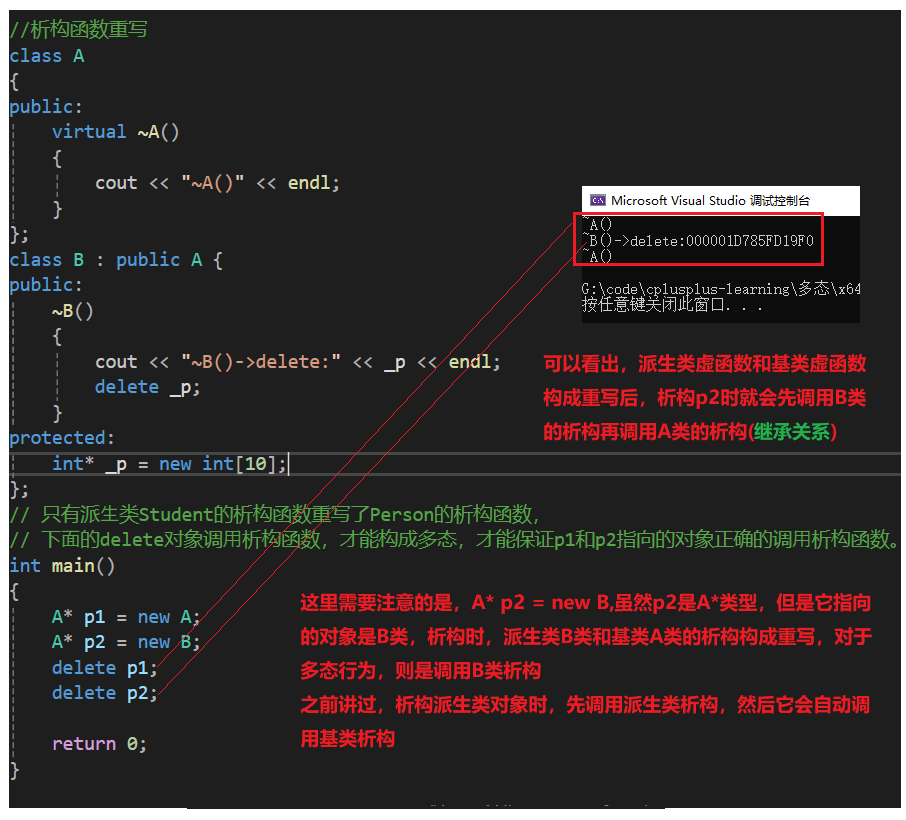The height and width of the screenshot is (820, 906).
Task: Click the cout "~B()->delete:" statement
Action: [298, 362]
